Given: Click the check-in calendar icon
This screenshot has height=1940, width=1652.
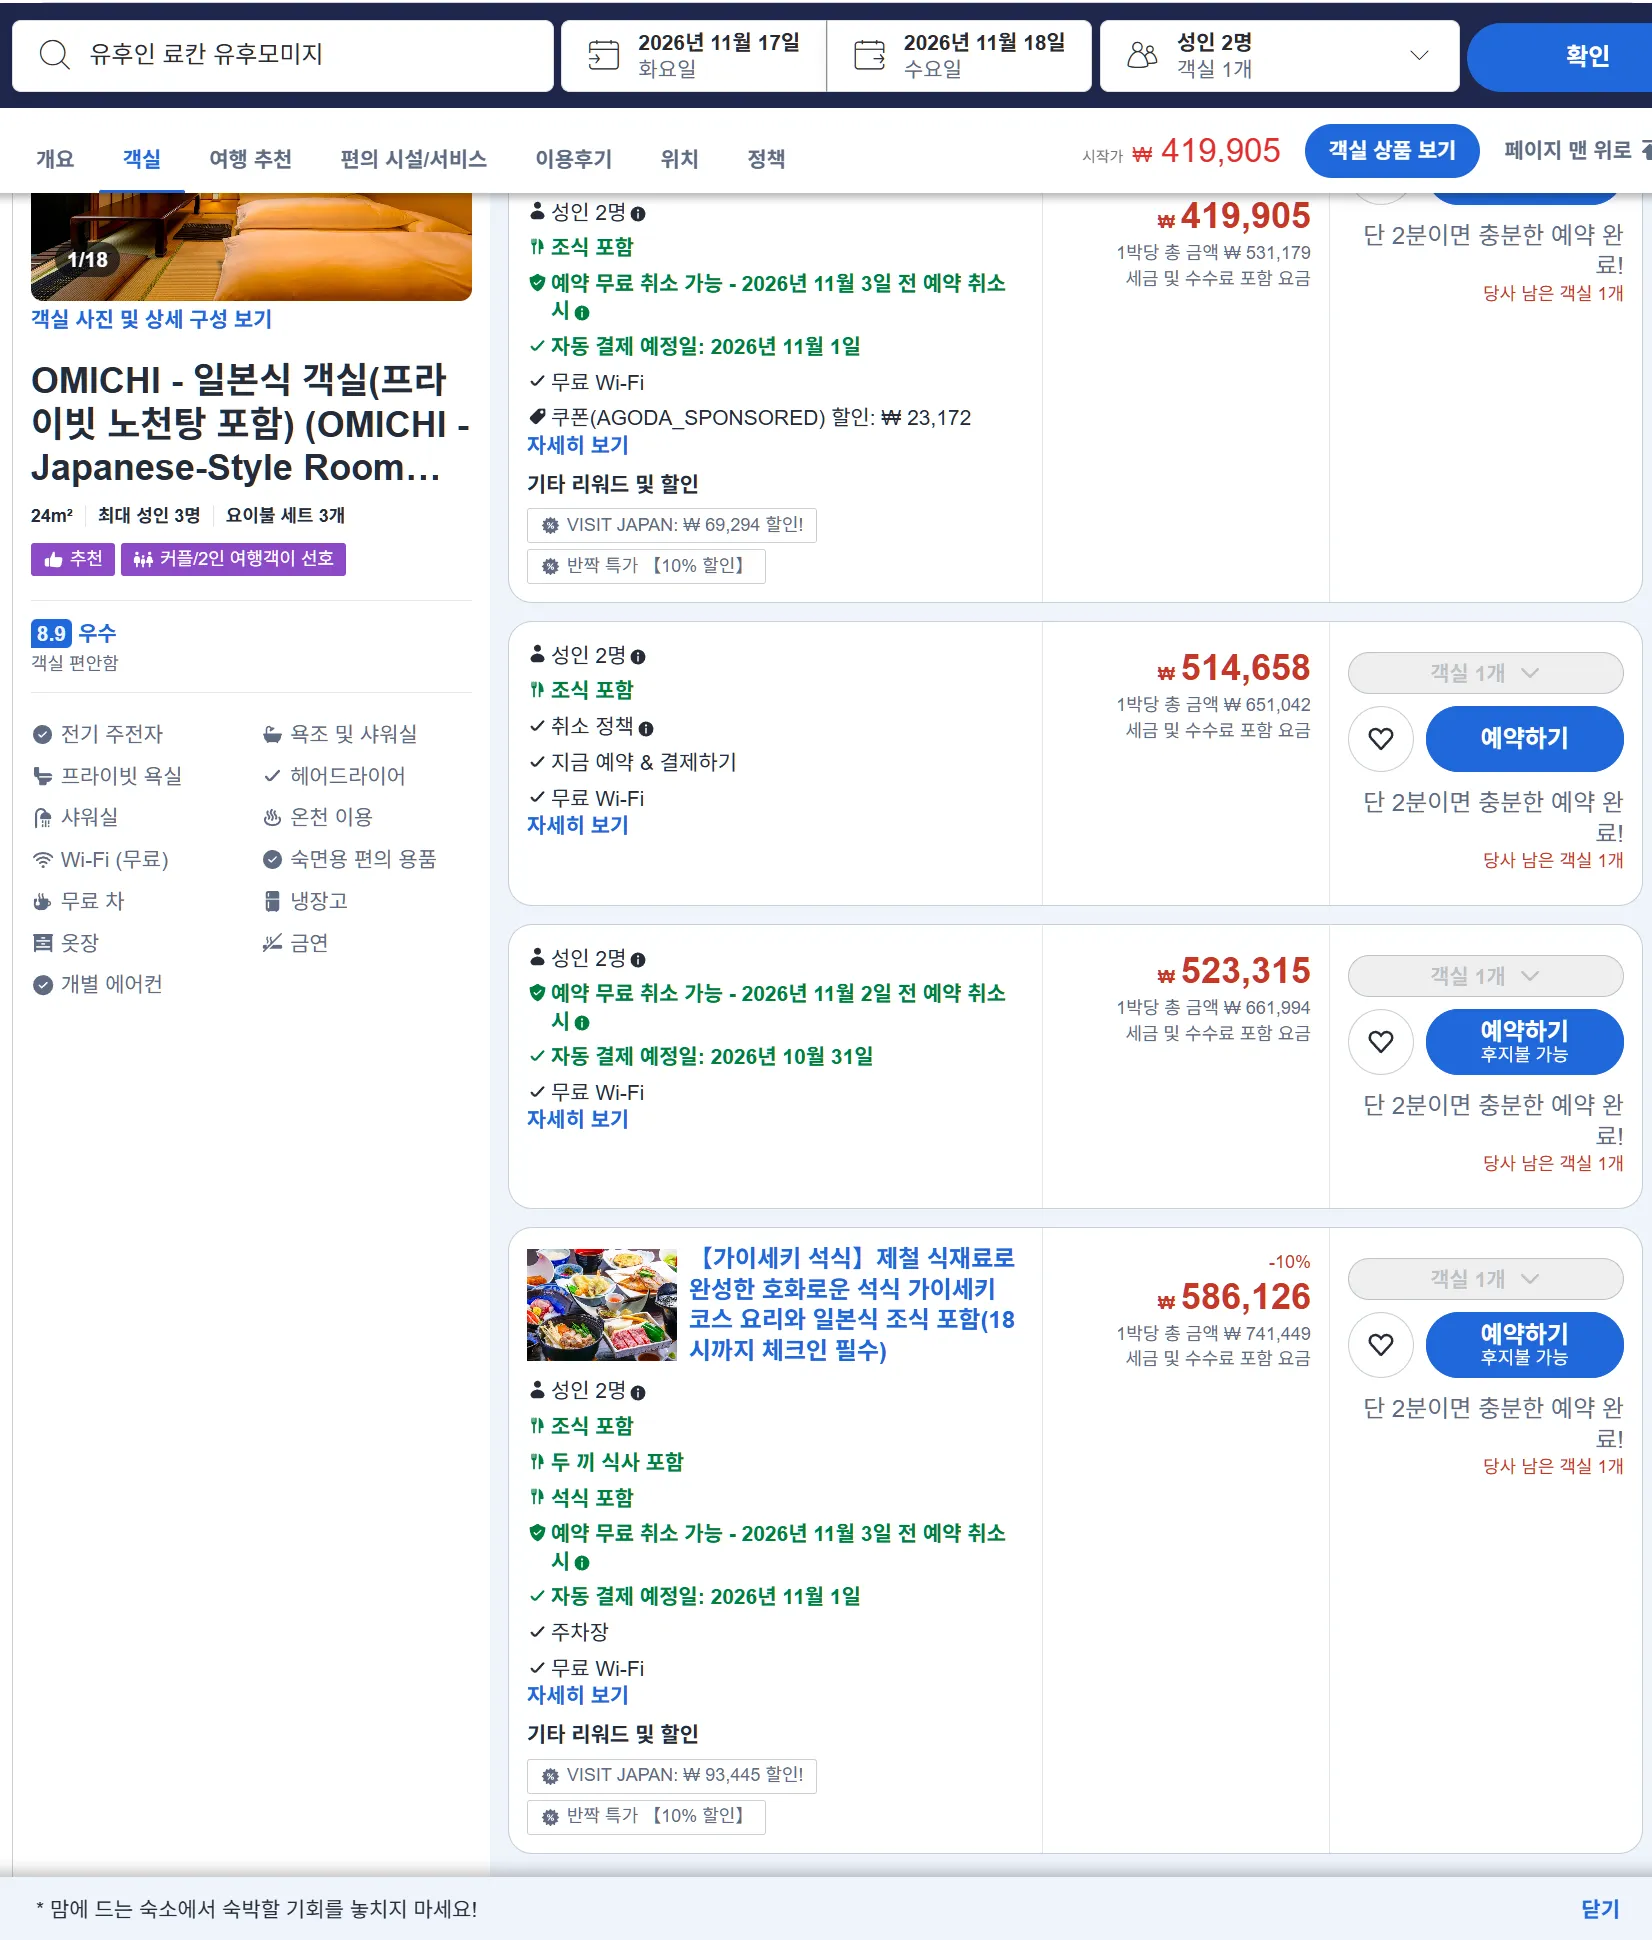Looking at the screenshot, I should (x=603, y=55).
